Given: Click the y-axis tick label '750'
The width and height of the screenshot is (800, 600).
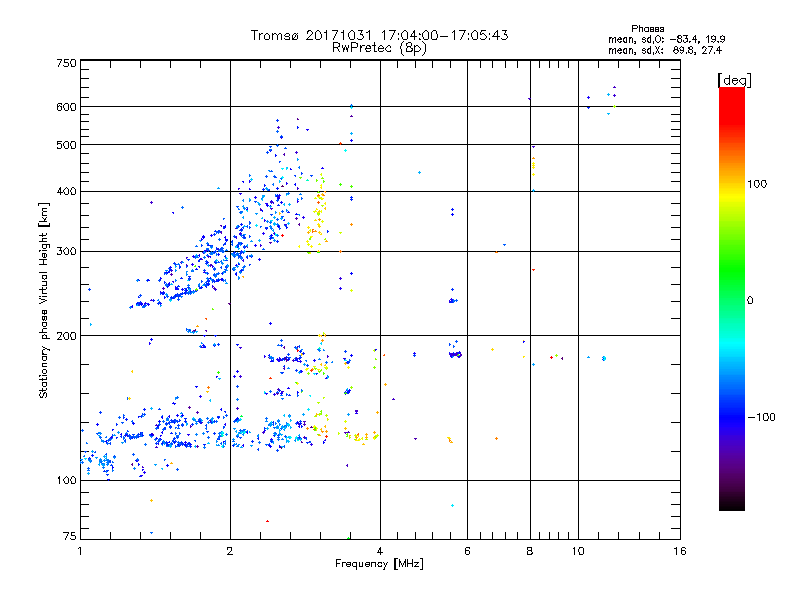Looking at the screenshot, I should (x=66, y=63).
